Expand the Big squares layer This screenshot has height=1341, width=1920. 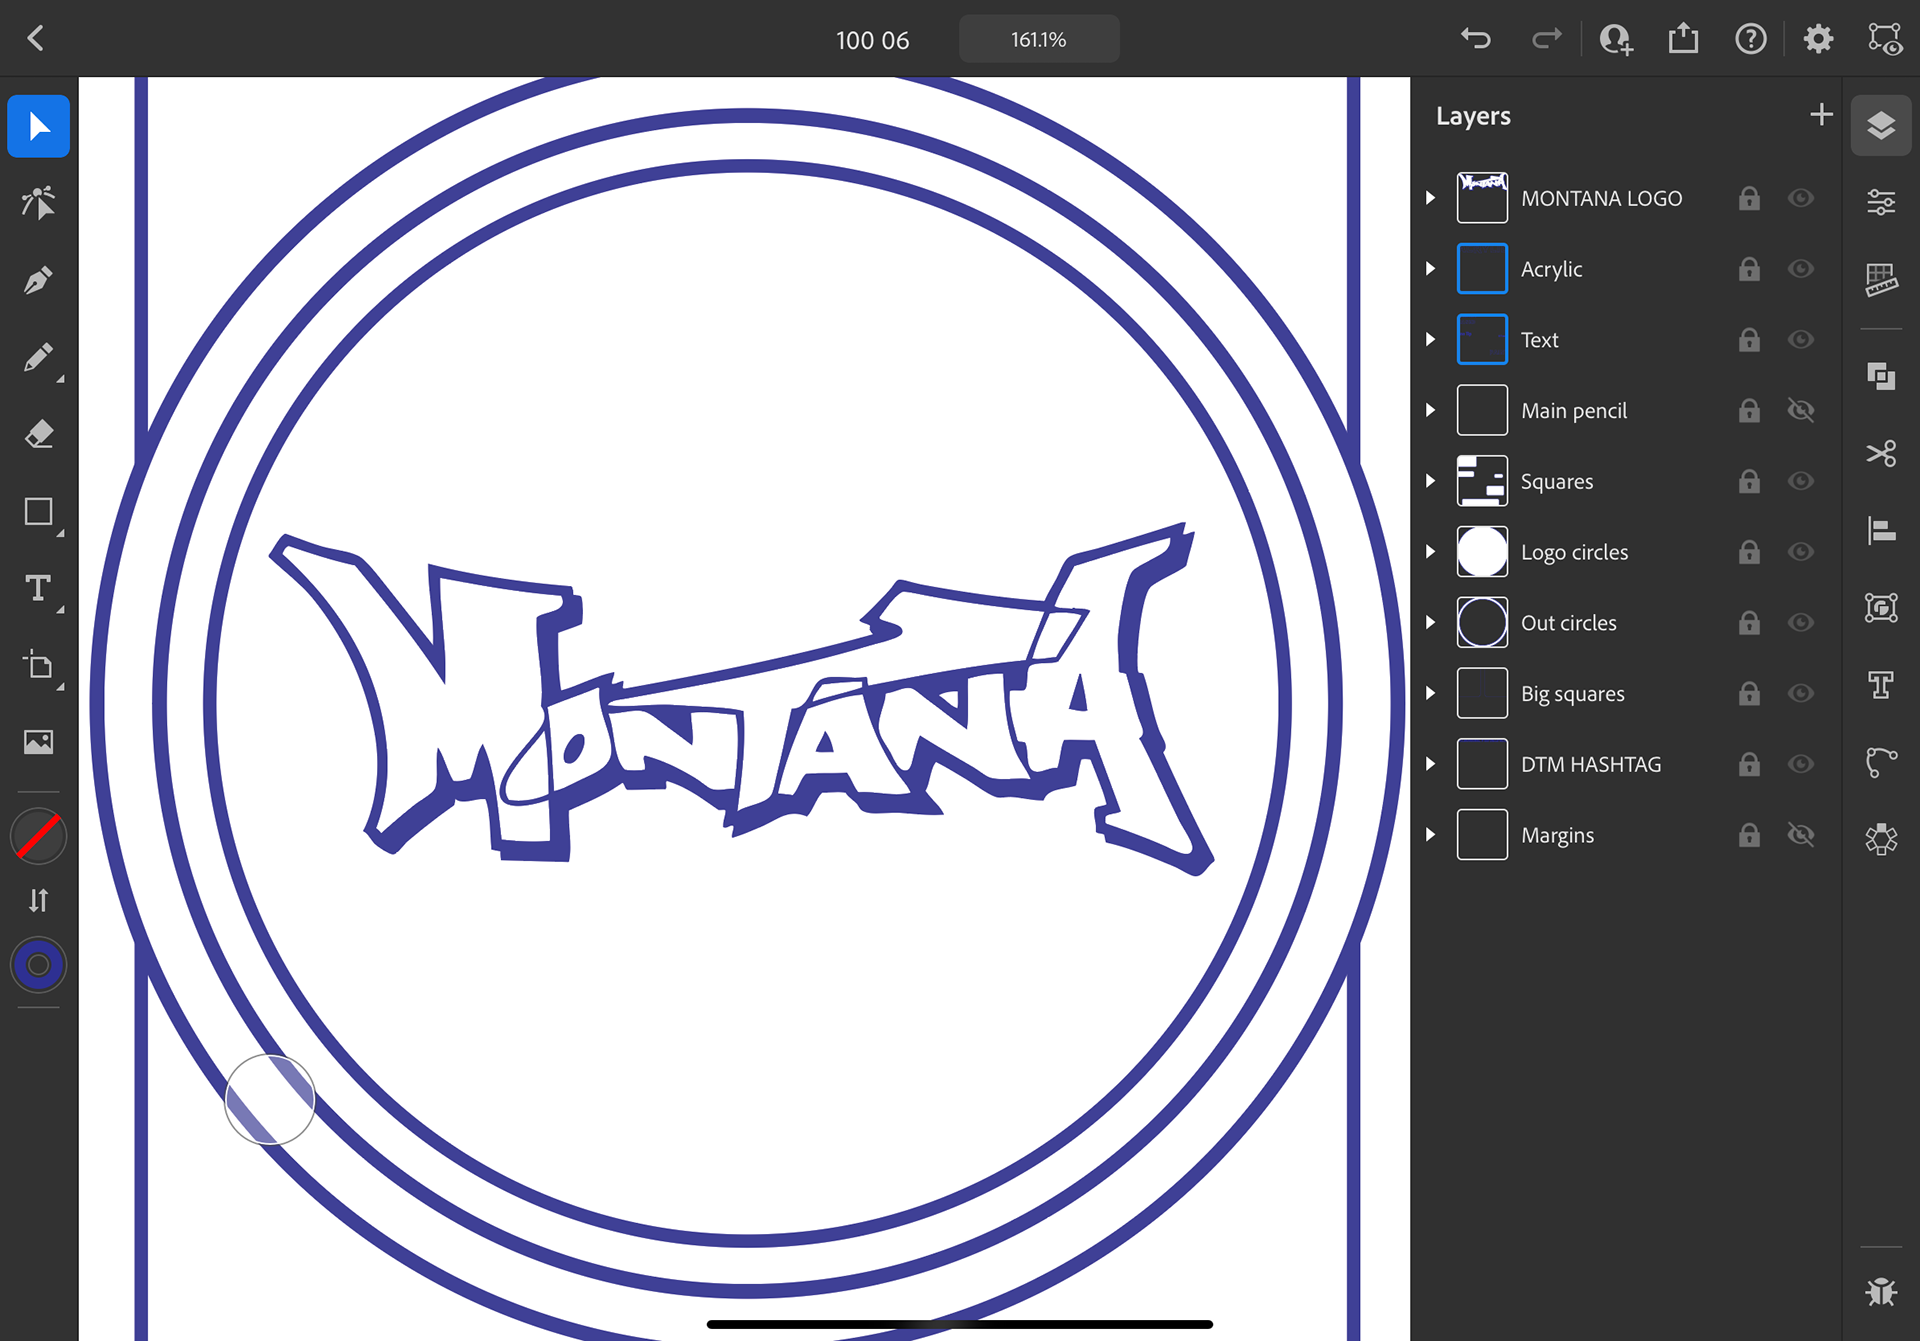pyautogui.click(x=1431, y=693)
